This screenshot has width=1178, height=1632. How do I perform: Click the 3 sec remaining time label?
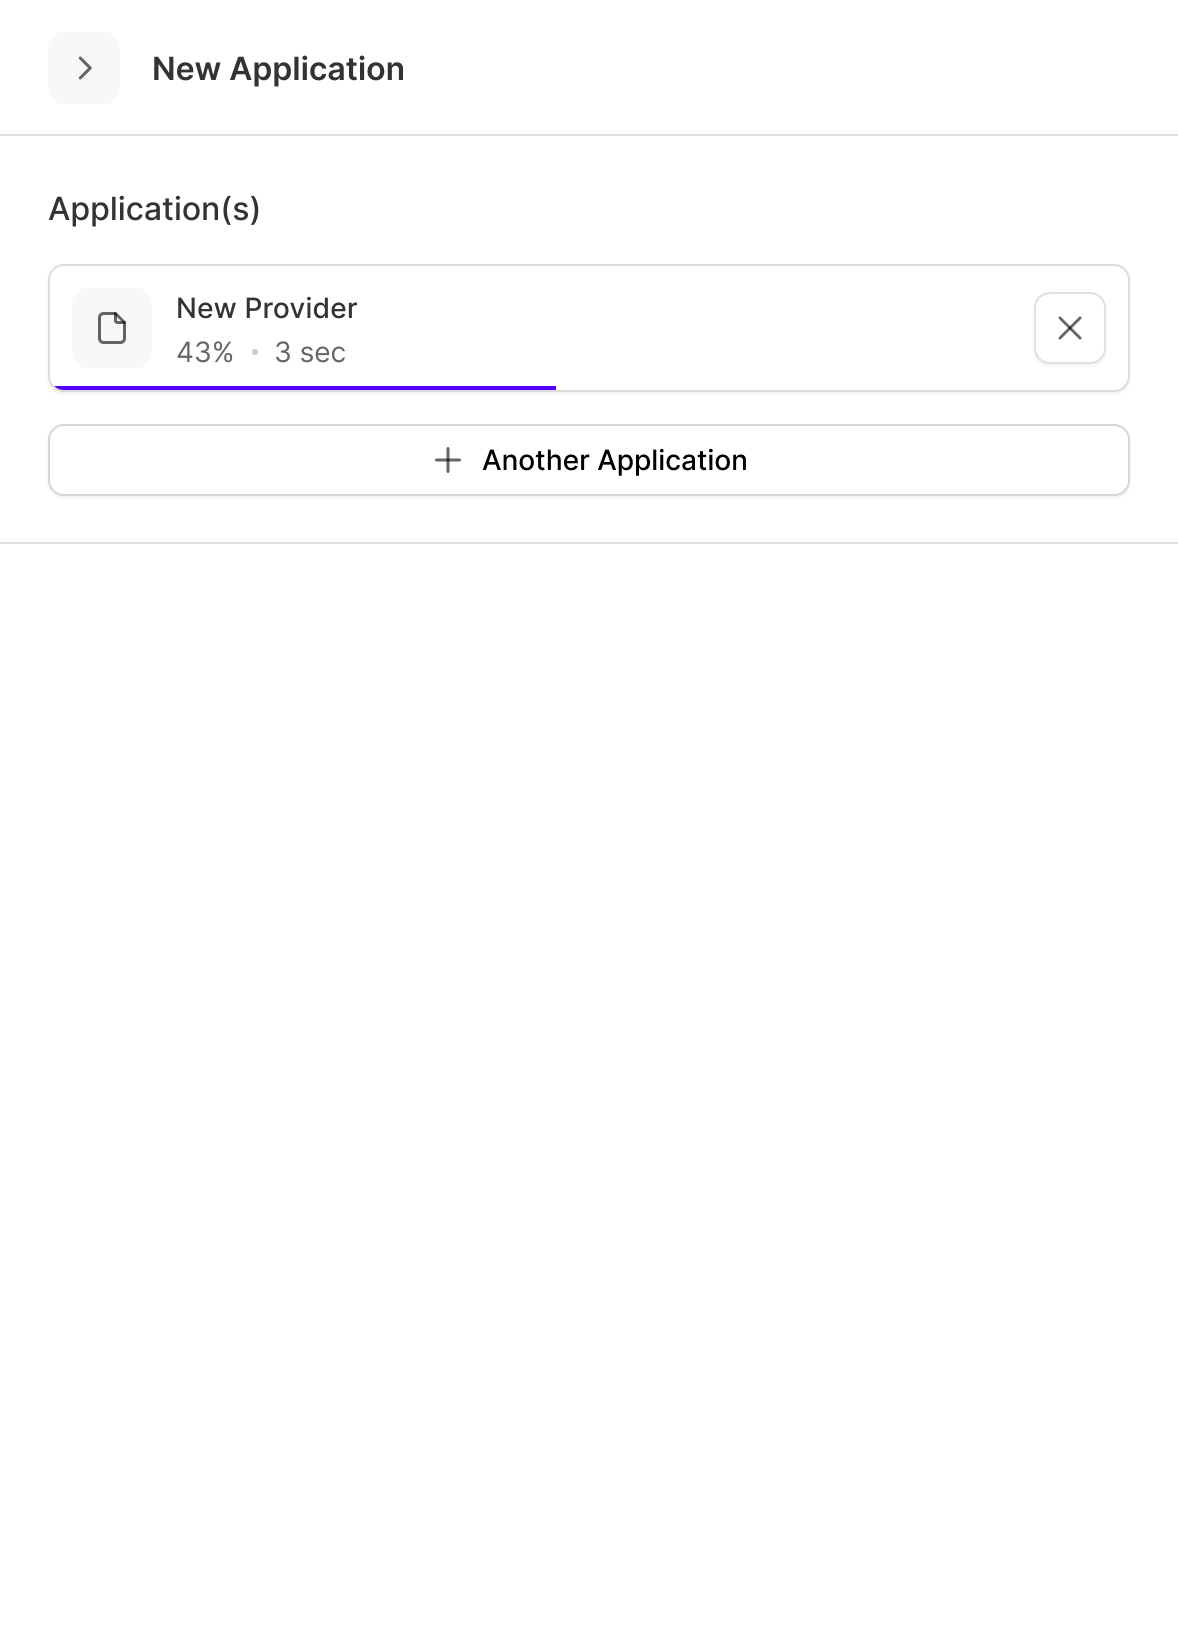pyautogui.click(x=310, y=353)
